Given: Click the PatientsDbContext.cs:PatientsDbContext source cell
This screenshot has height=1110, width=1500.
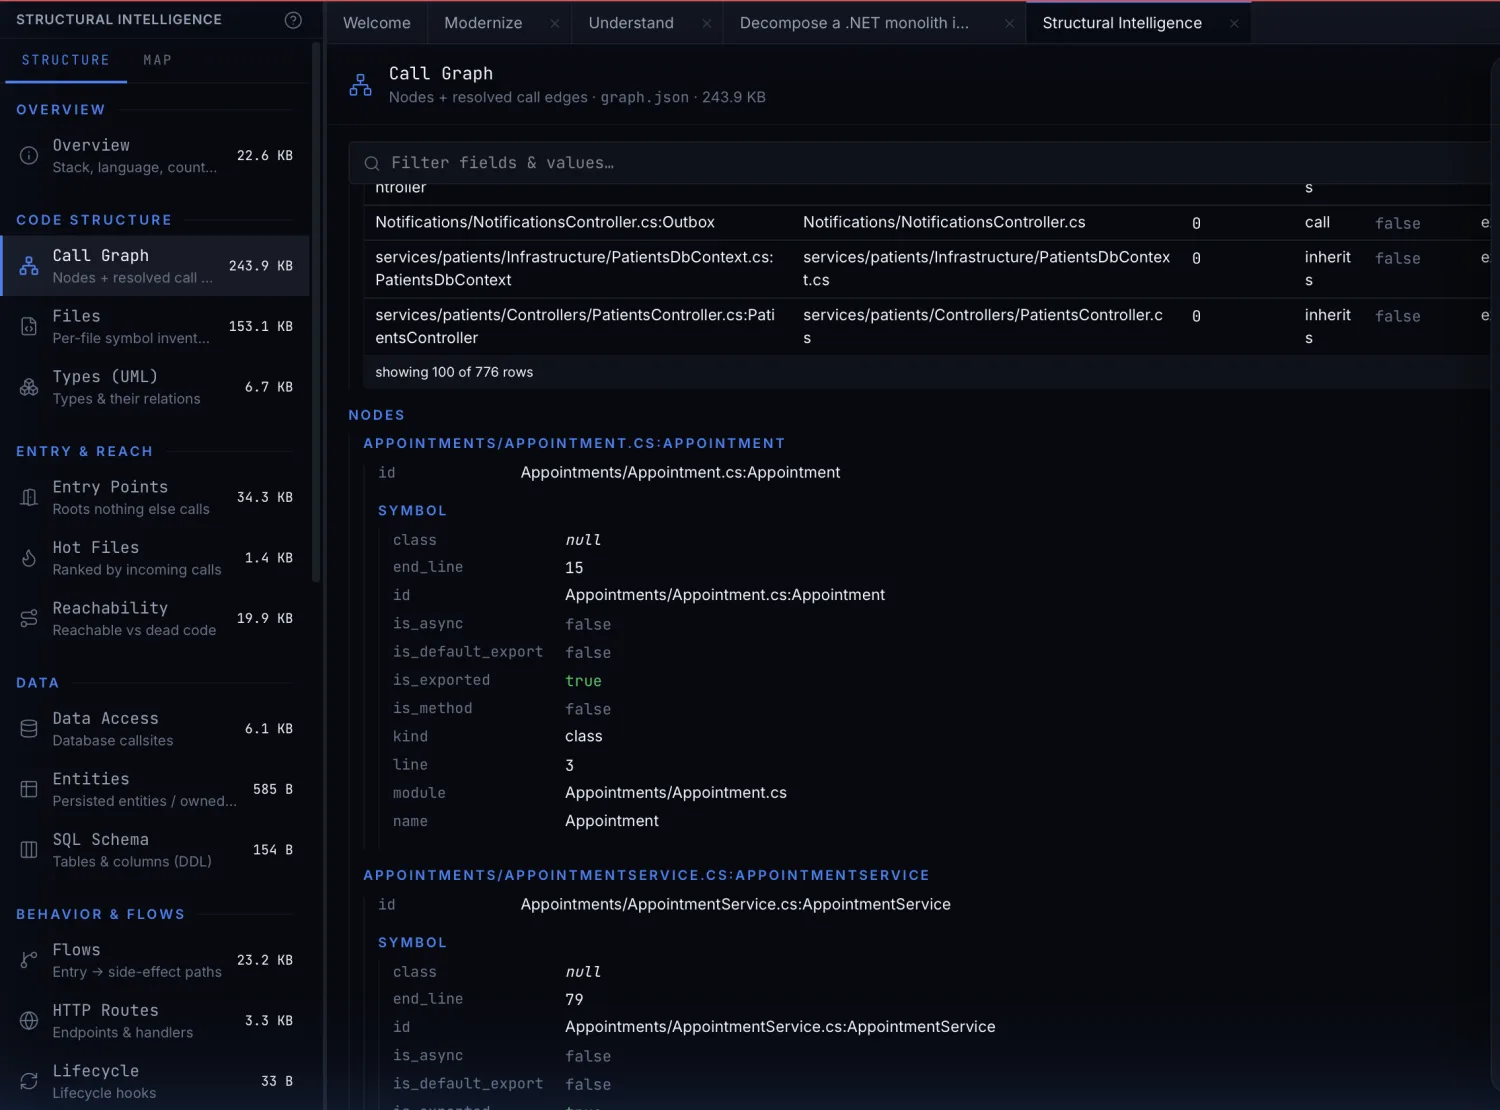Looking at the screenshot, I should click(574, 269).
